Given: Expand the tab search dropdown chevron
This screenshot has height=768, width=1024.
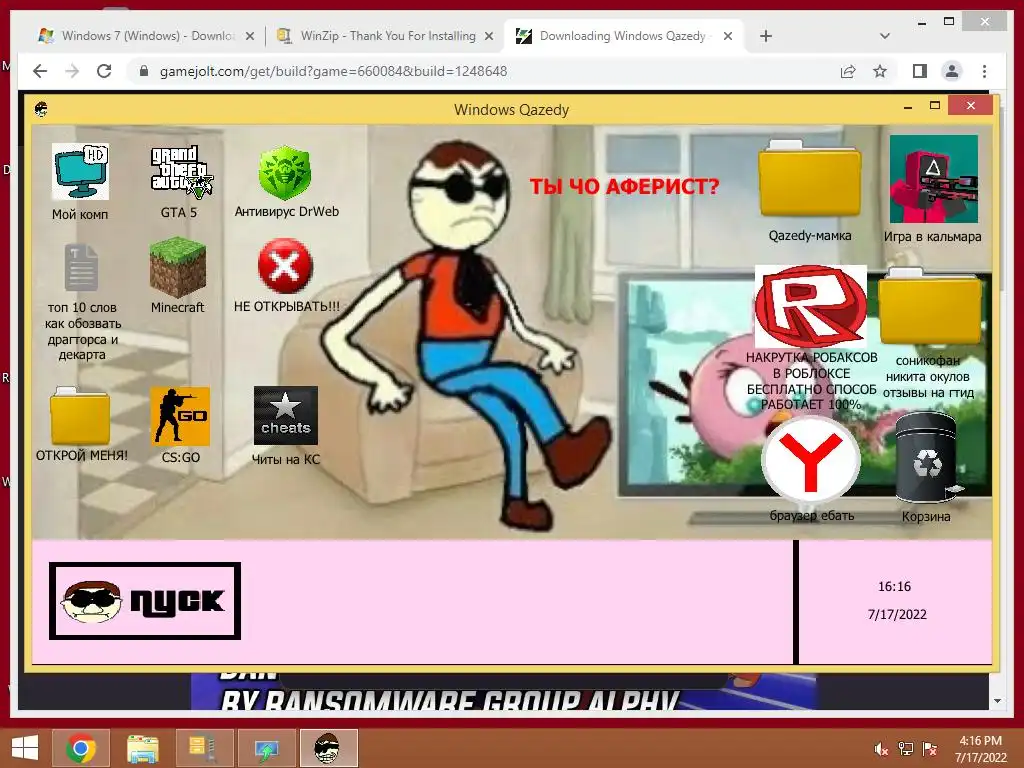Looking at the screenshot, I should pos(885,37).
